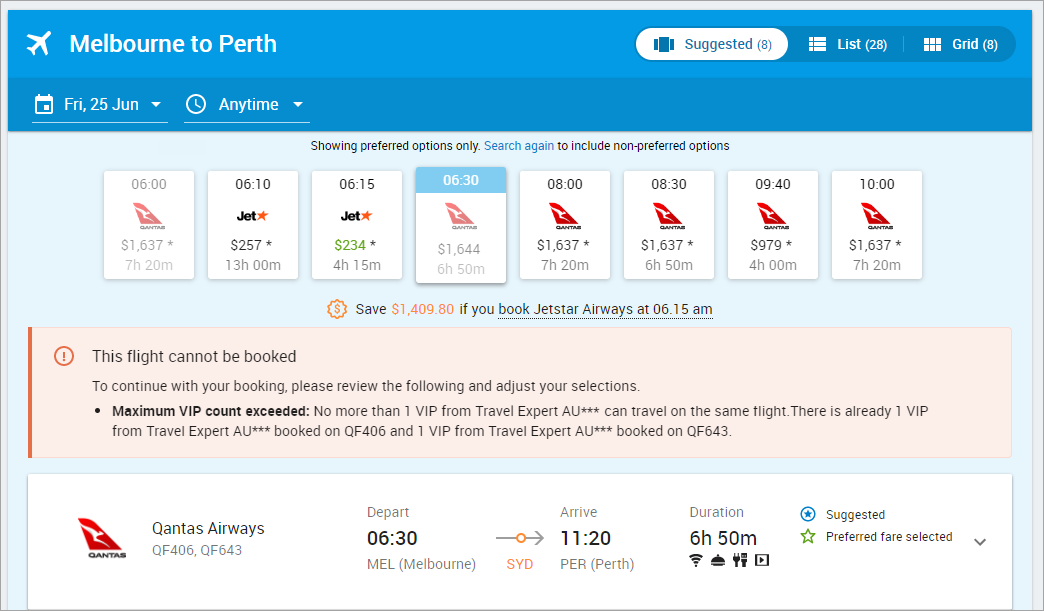Click the clock icon next to Anytime
The width and height of the screenshot is (1044, 611).
(196, 104)
